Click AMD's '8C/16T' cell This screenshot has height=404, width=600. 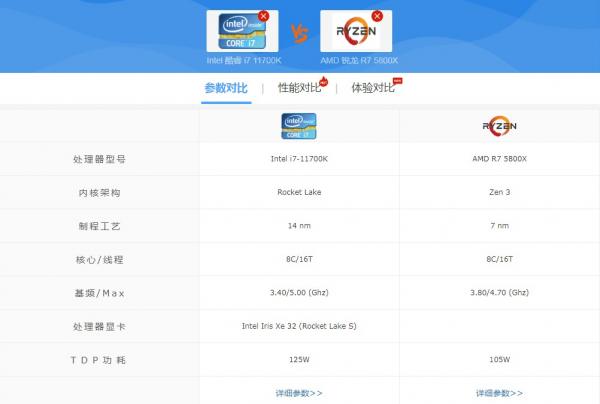pyautogui.click(x=499, y=259)
